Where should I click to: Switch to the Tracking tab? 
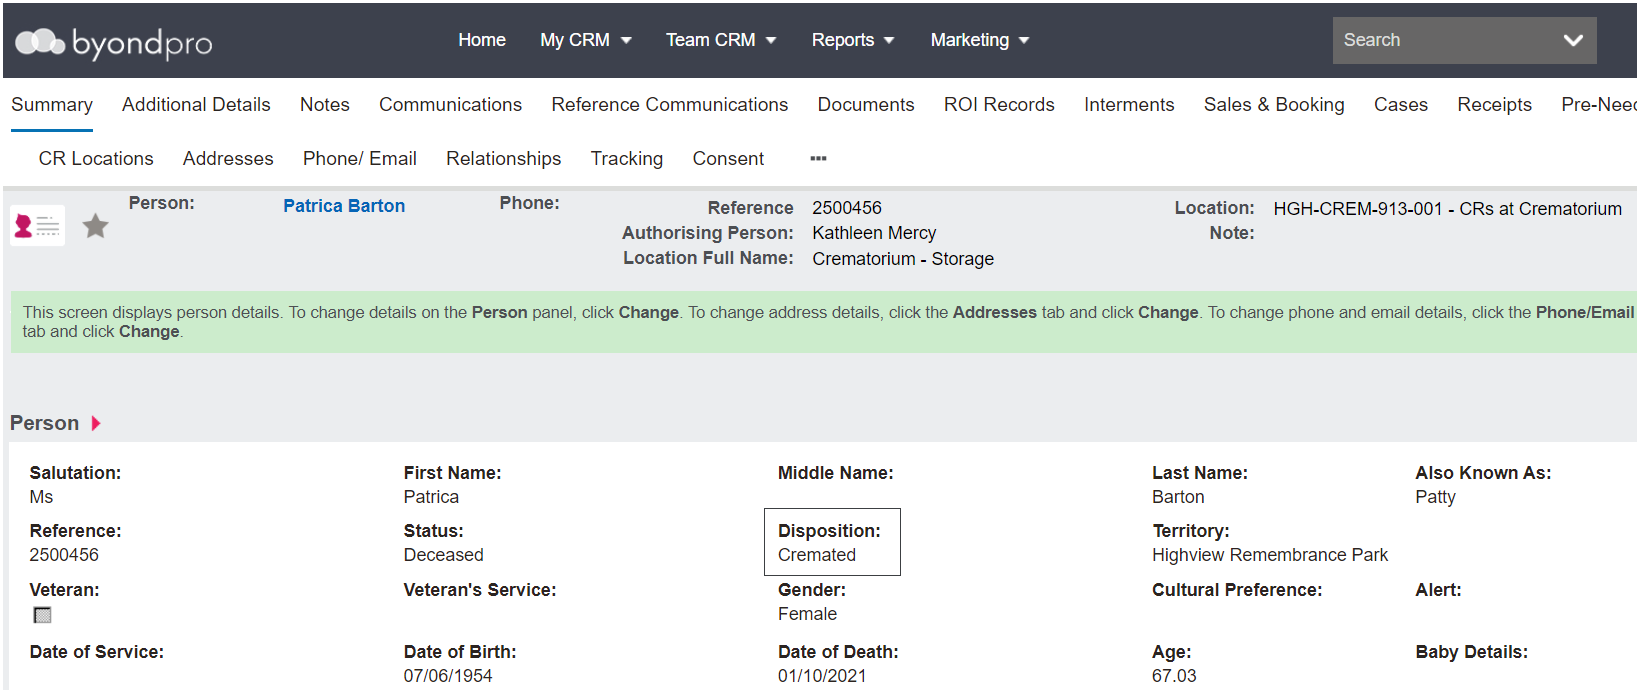point(627,159)
